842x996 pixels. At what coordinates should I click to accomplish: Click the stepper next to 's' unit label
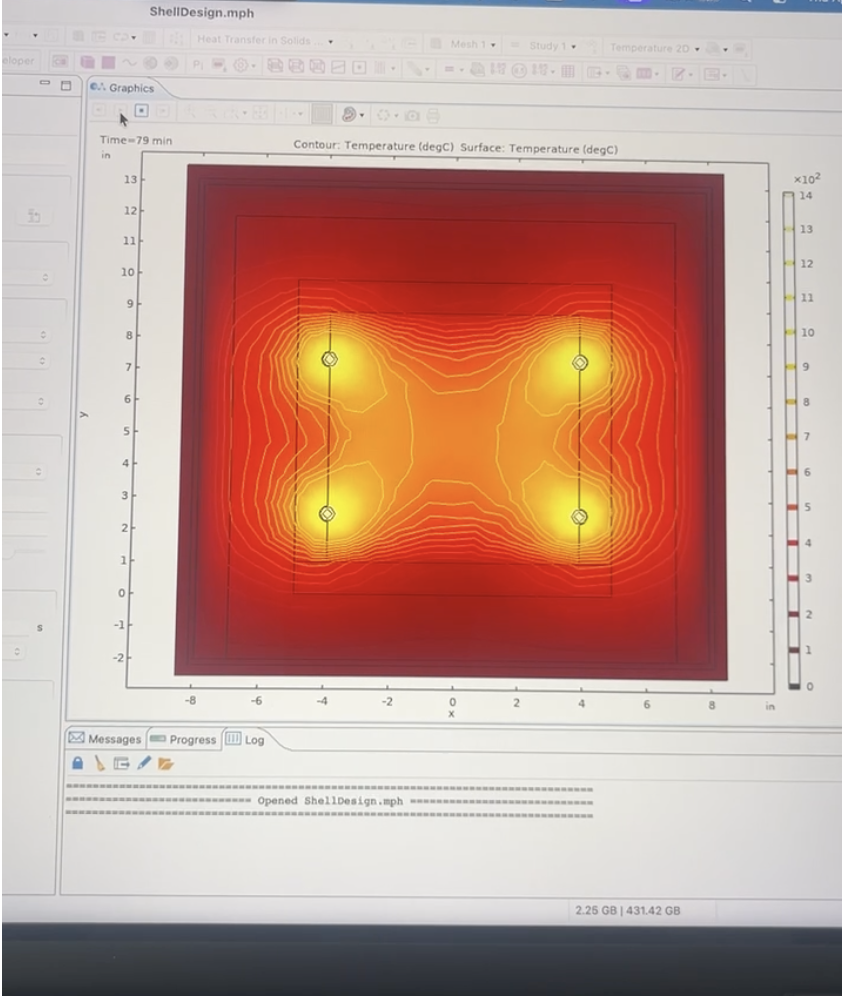coord(17,651)
